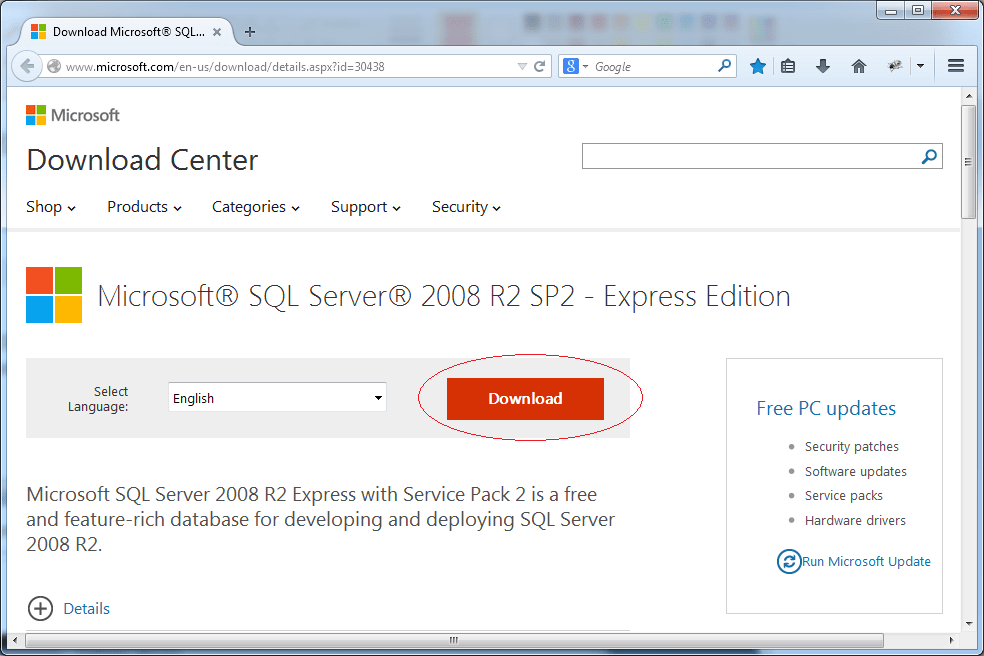
Task: Click the SQL Server 2008 R2 SP2 title
Action: pos(444,296)
